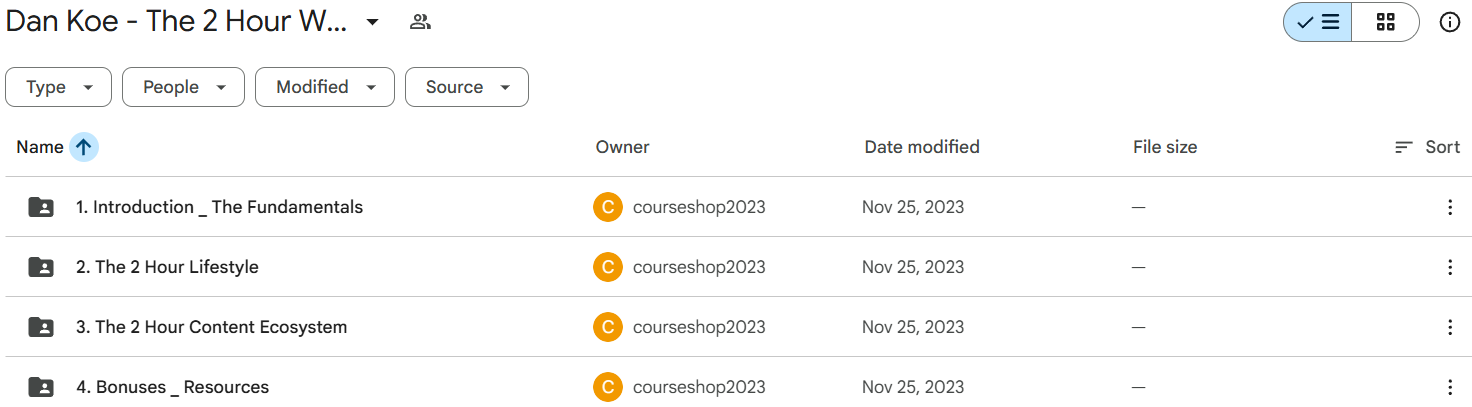Open more actions for Bonuses _ Resources

(x=1449, y=387)
